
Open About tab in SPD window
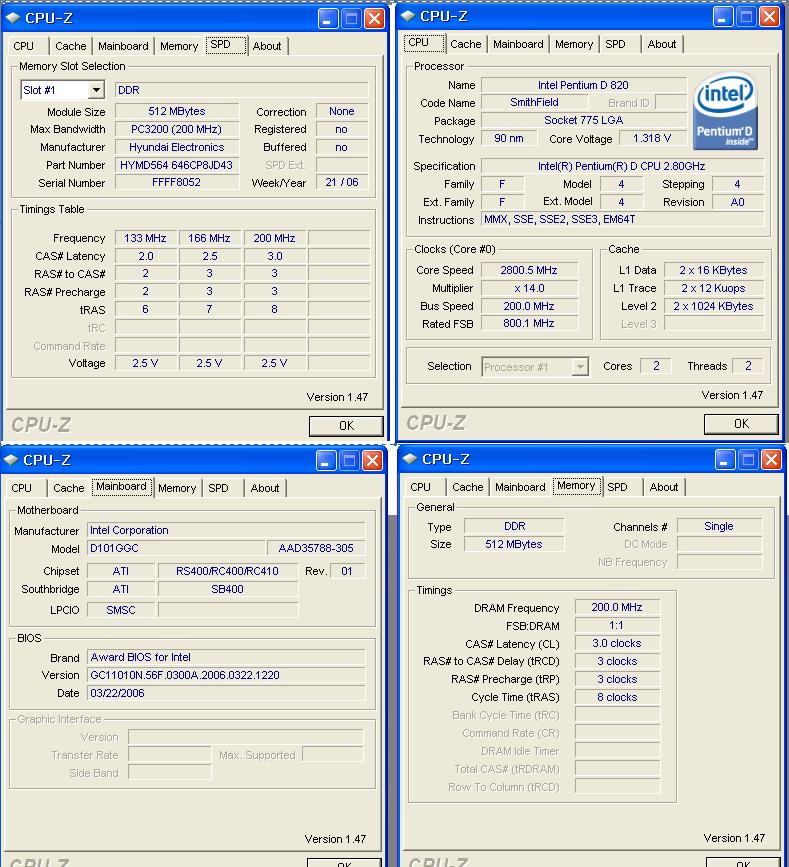pyautogui.click(x=267, y=46)
